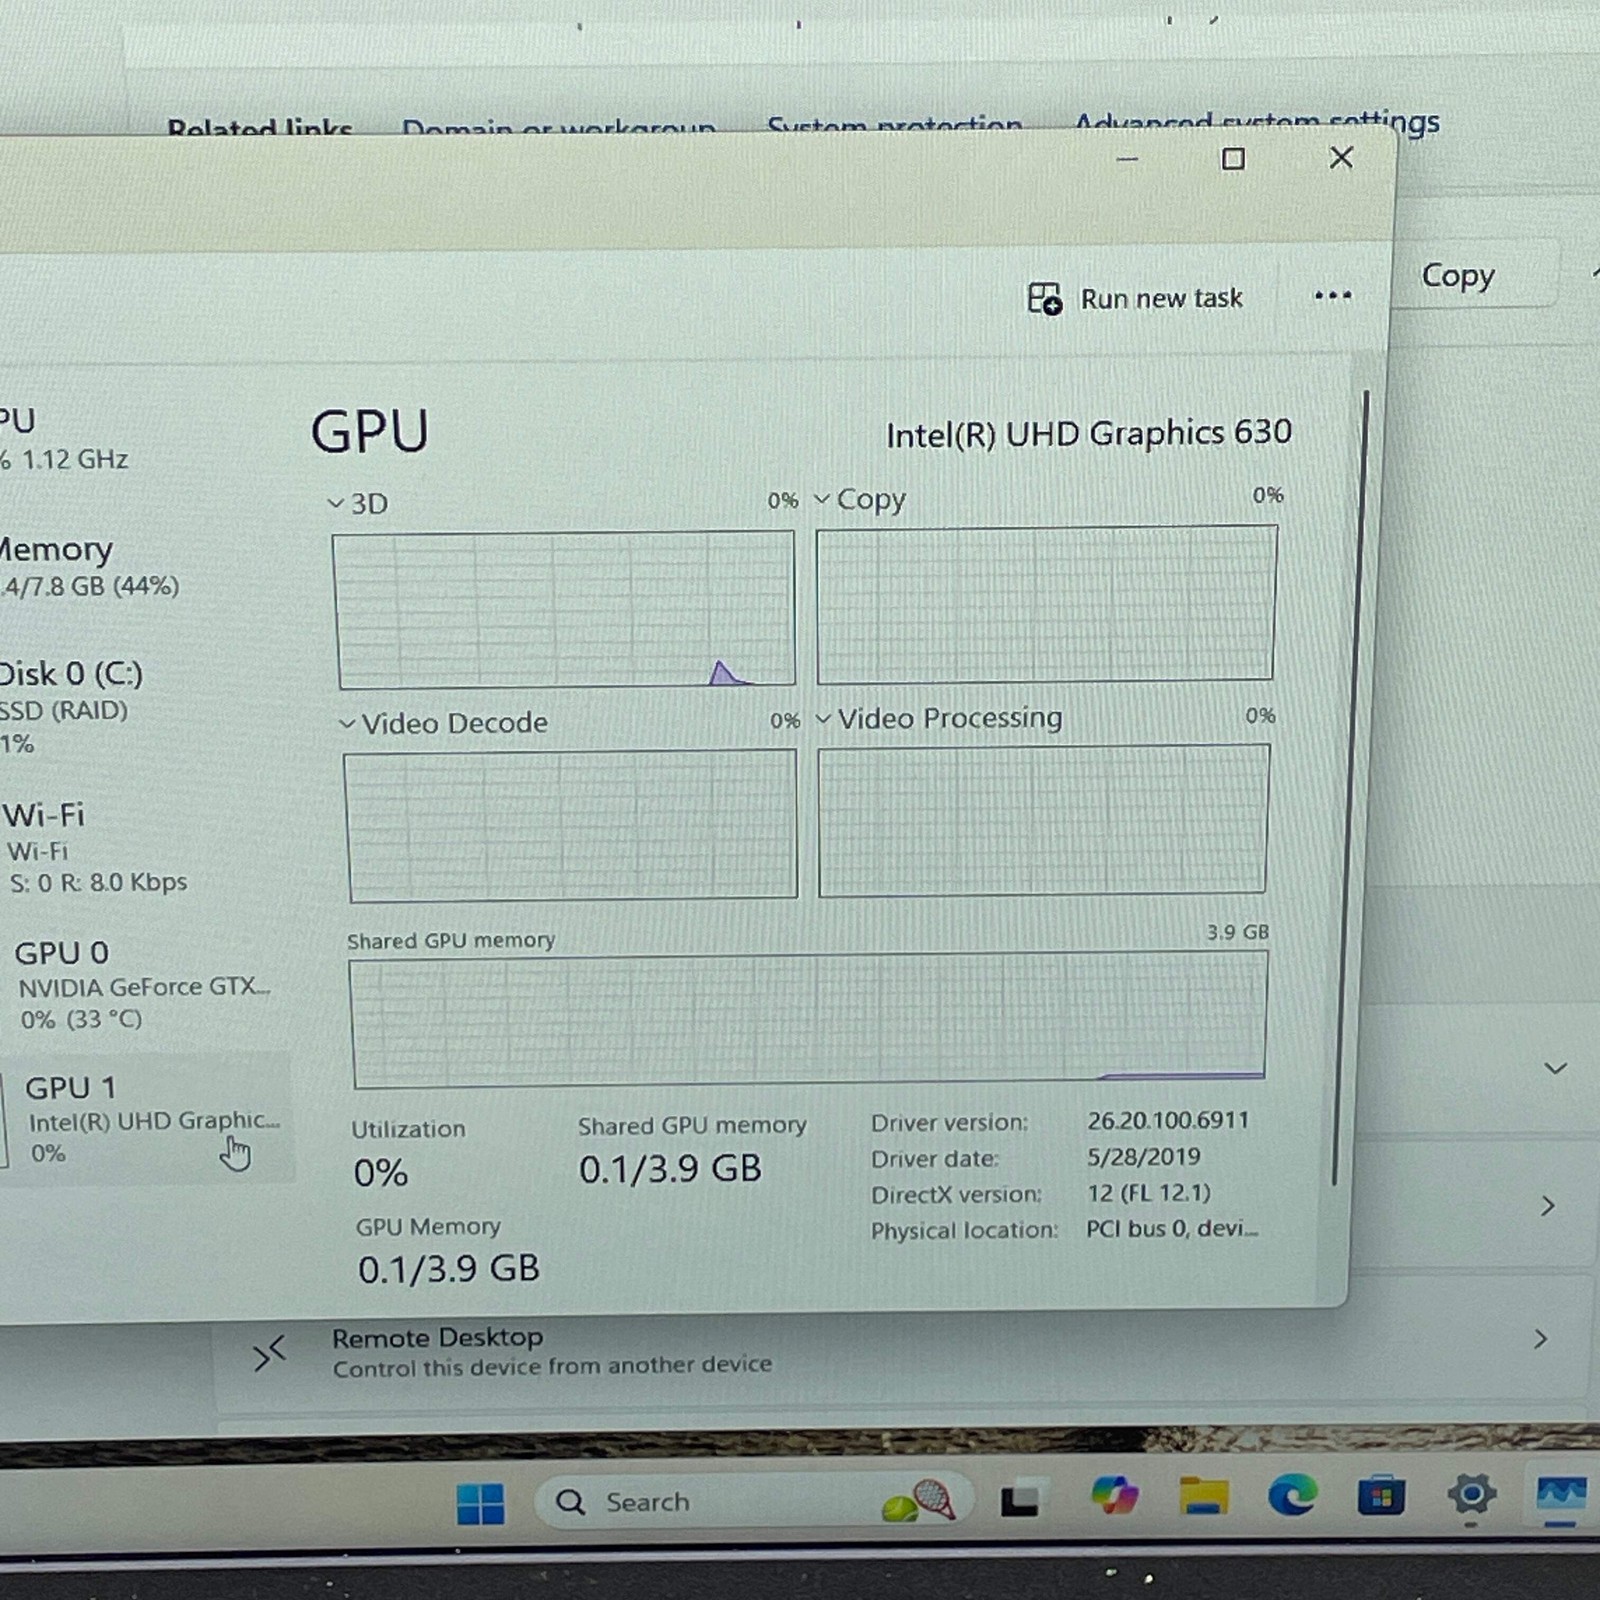The height and width of the screenshot is (1600, 1600).
Task: Expand the Settings section chevron behind Task Manager
Action: point(1555,1069)
